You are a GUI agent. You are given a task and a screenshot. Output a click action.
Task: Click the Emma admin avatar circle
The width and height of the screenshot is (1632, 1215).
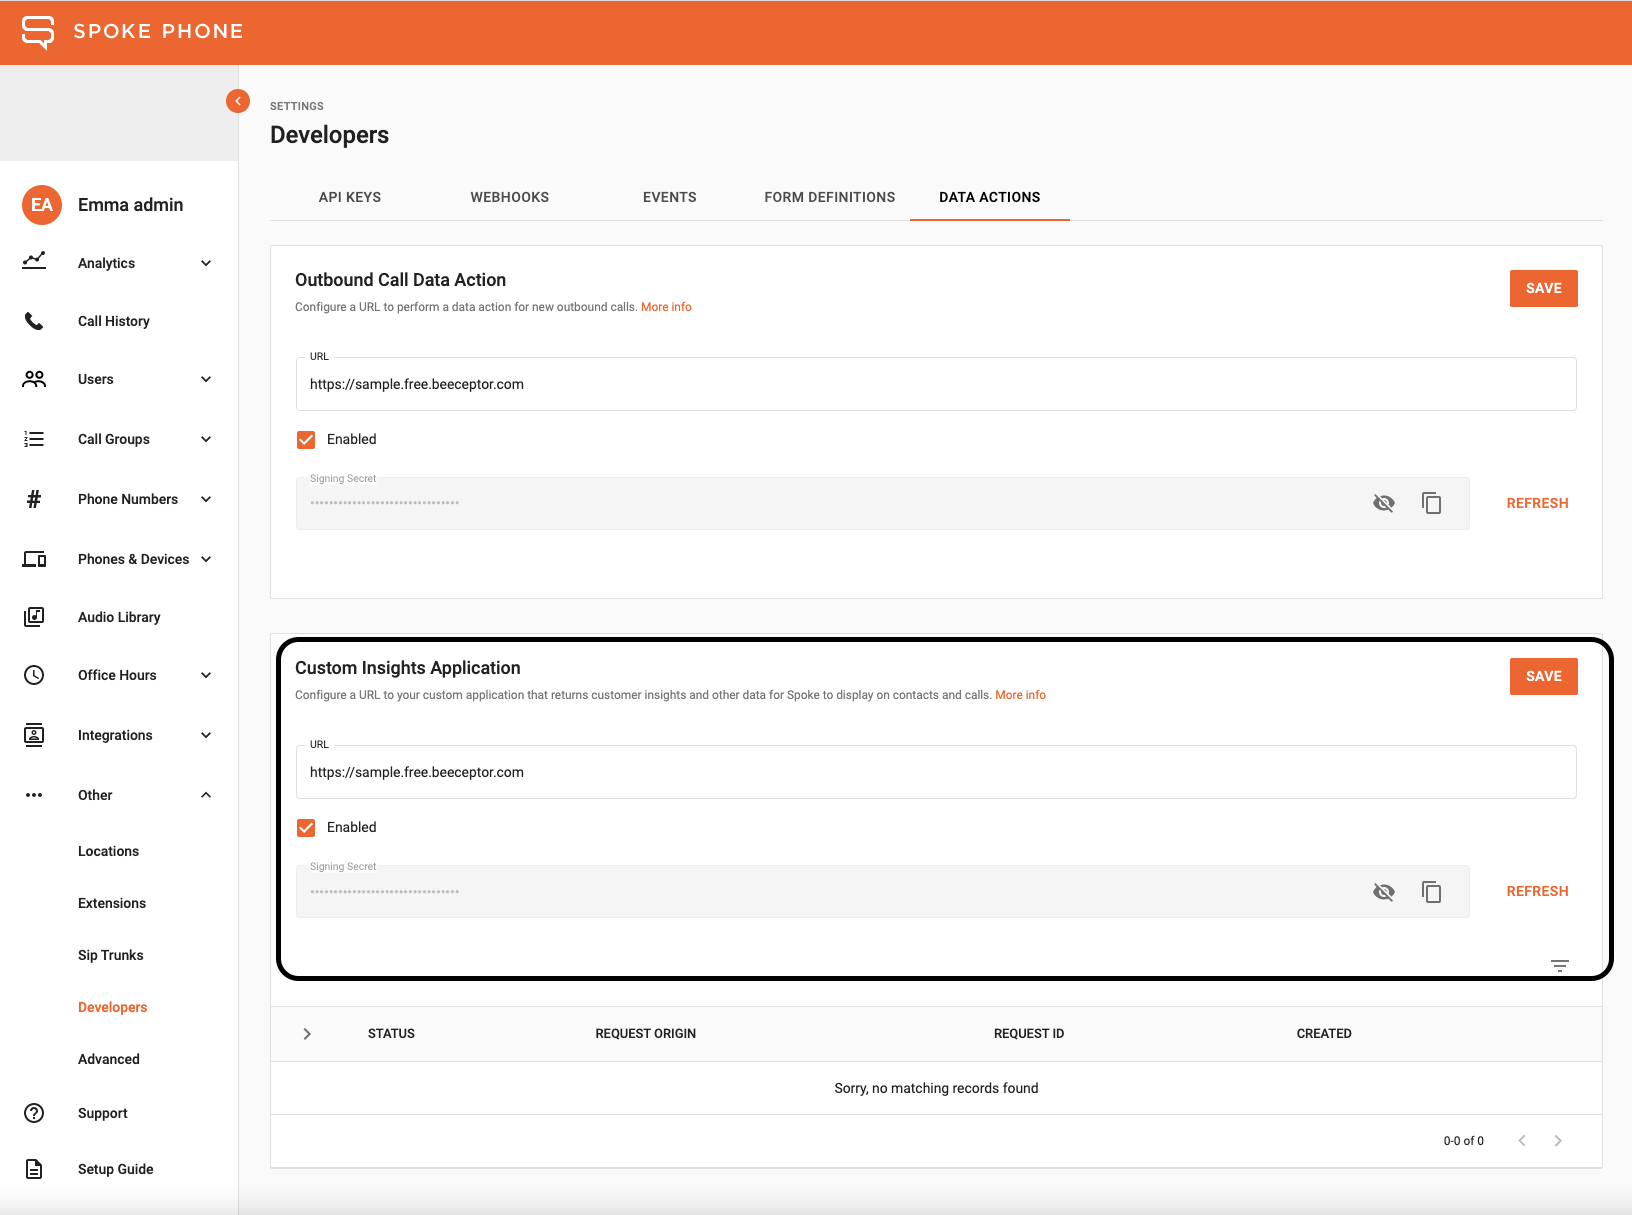pyautogui.click(x=41, y=204)
